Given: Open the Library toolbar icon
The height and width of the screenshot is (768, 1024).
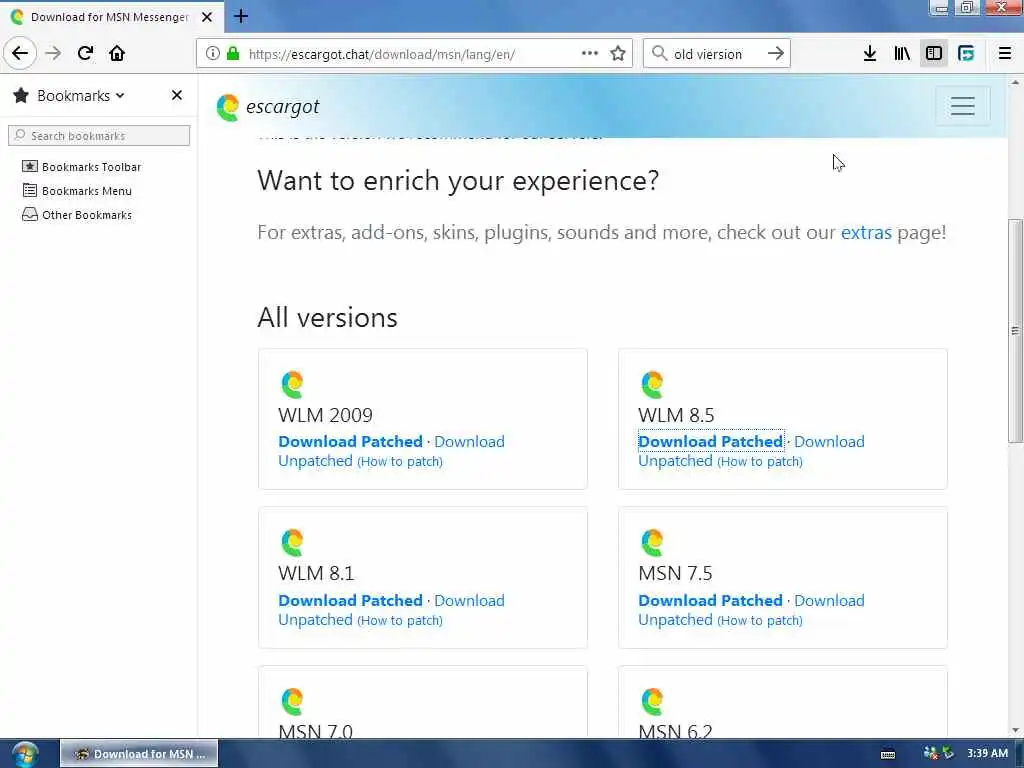Looking at the screenshot, I should [x=902, y=54].
